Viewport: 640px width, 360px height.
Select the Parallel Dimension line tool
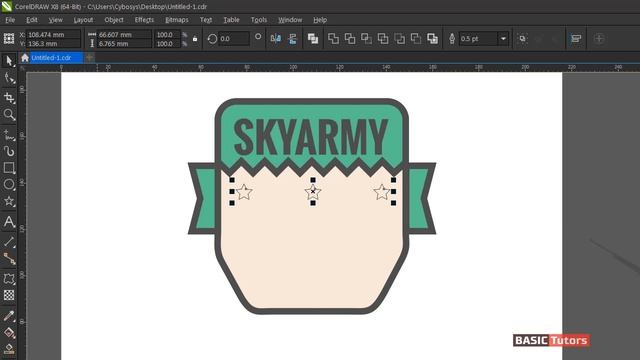click(x=9, y=242)
